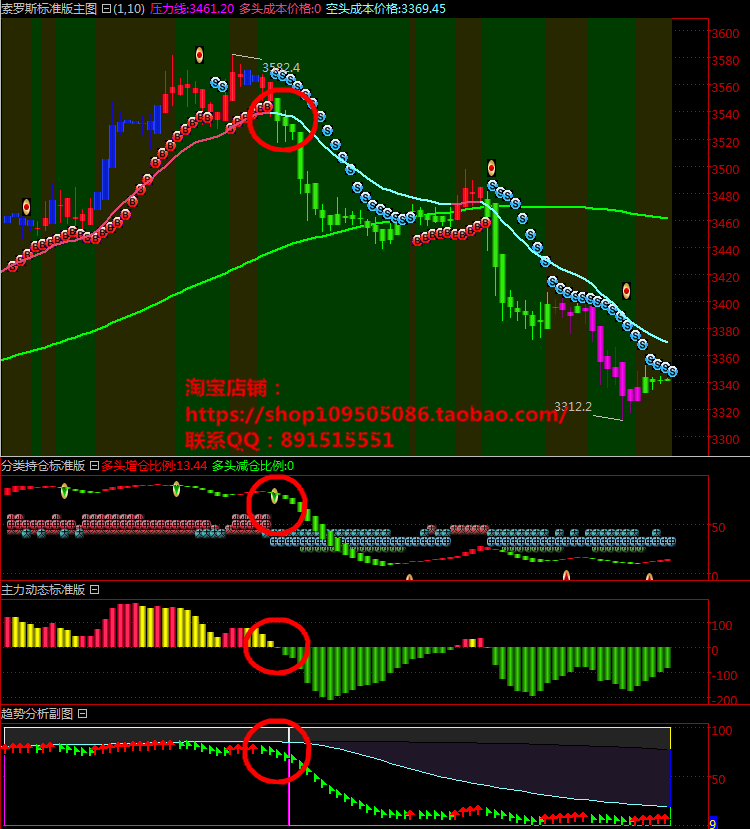Click the 多头增仓比例:13.44 indicator label
Screen dimensions: 750x829
(x=154, y=466)
